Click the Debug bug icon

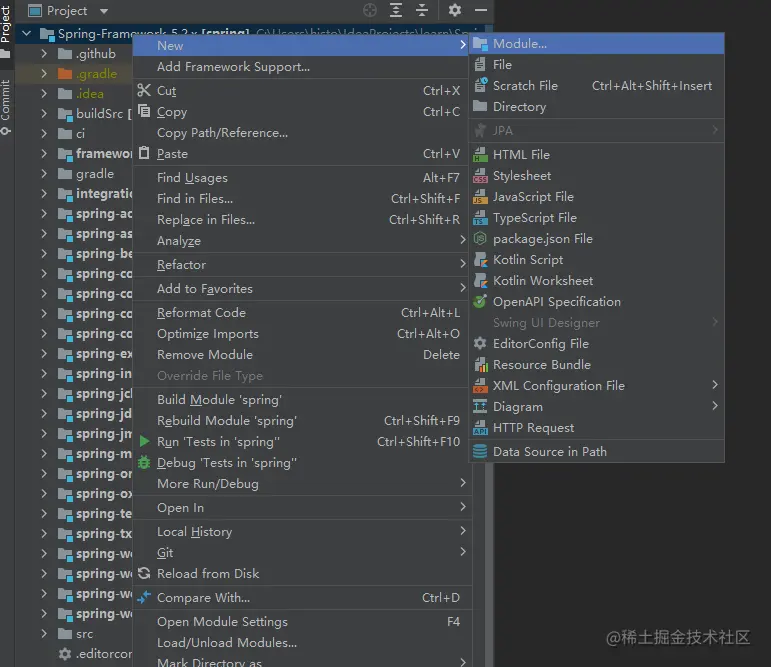(144, 462)
